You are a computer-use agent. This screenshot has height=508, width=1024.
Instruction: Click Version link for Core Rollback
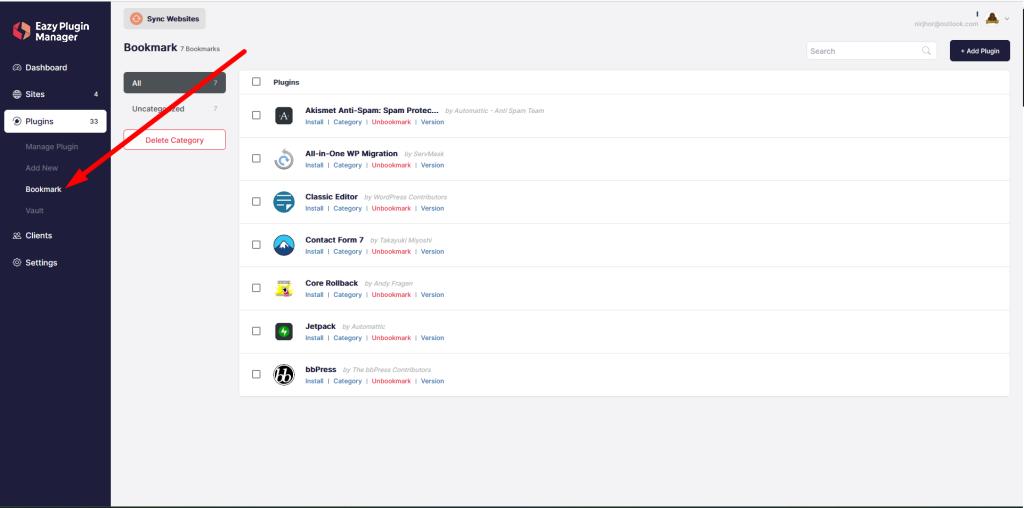click(432, 294)
